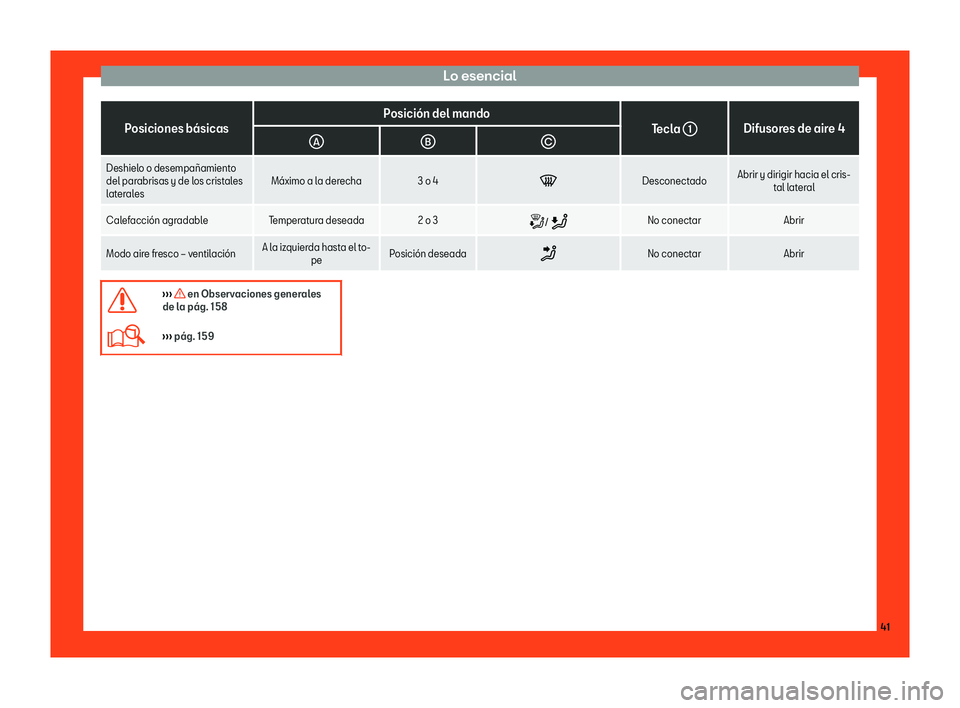The width and height of the screenshot is (960, 708).
Task: Click the Difusores de aire 4 header
Action: point(793,129)
